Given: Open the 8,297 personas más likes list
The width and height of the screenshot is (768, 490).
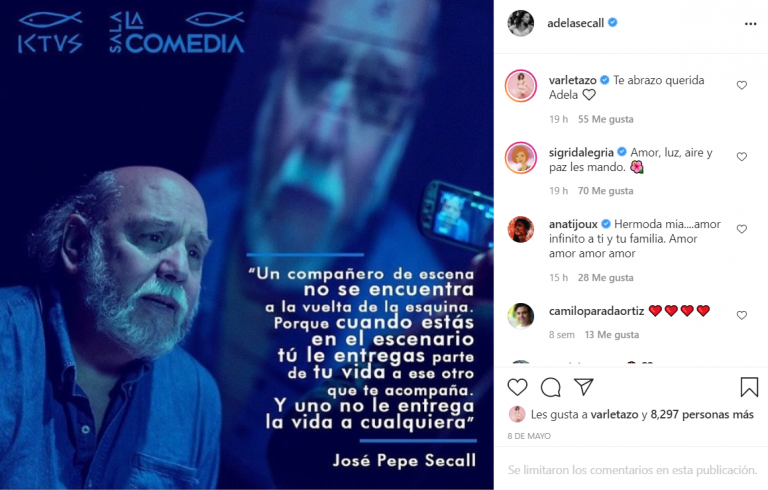Looking at the screenshot, I should click(702, 415).
